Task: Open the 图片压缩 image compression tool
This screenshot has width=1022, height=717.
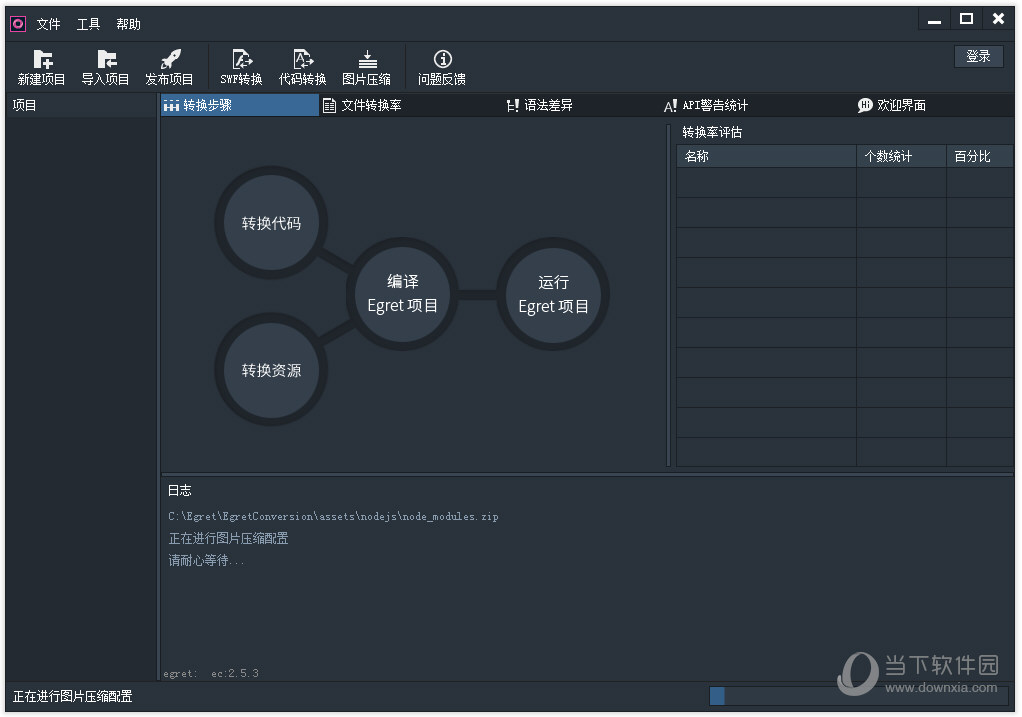Action: [x=366, y=68]
